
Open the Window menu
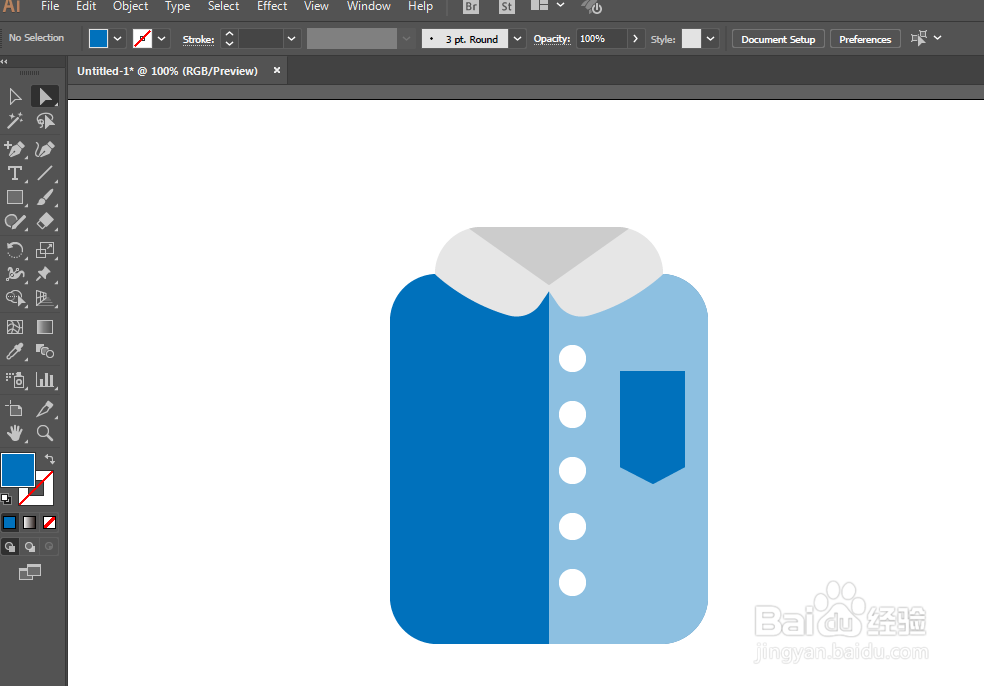pos(368,6)
